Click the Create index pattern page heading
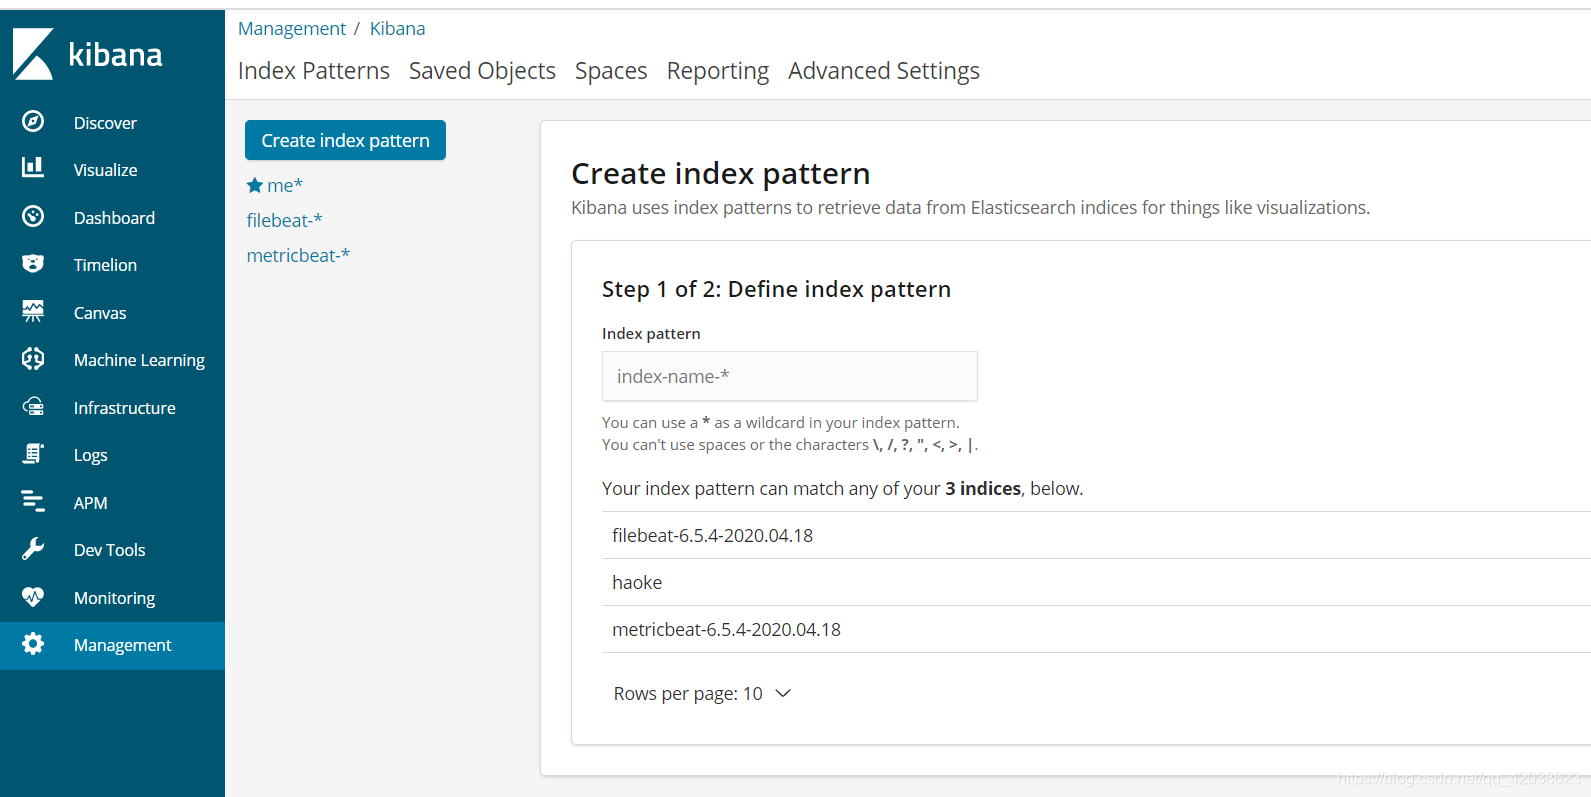The image size is (1591, 797). click(720, 174)
